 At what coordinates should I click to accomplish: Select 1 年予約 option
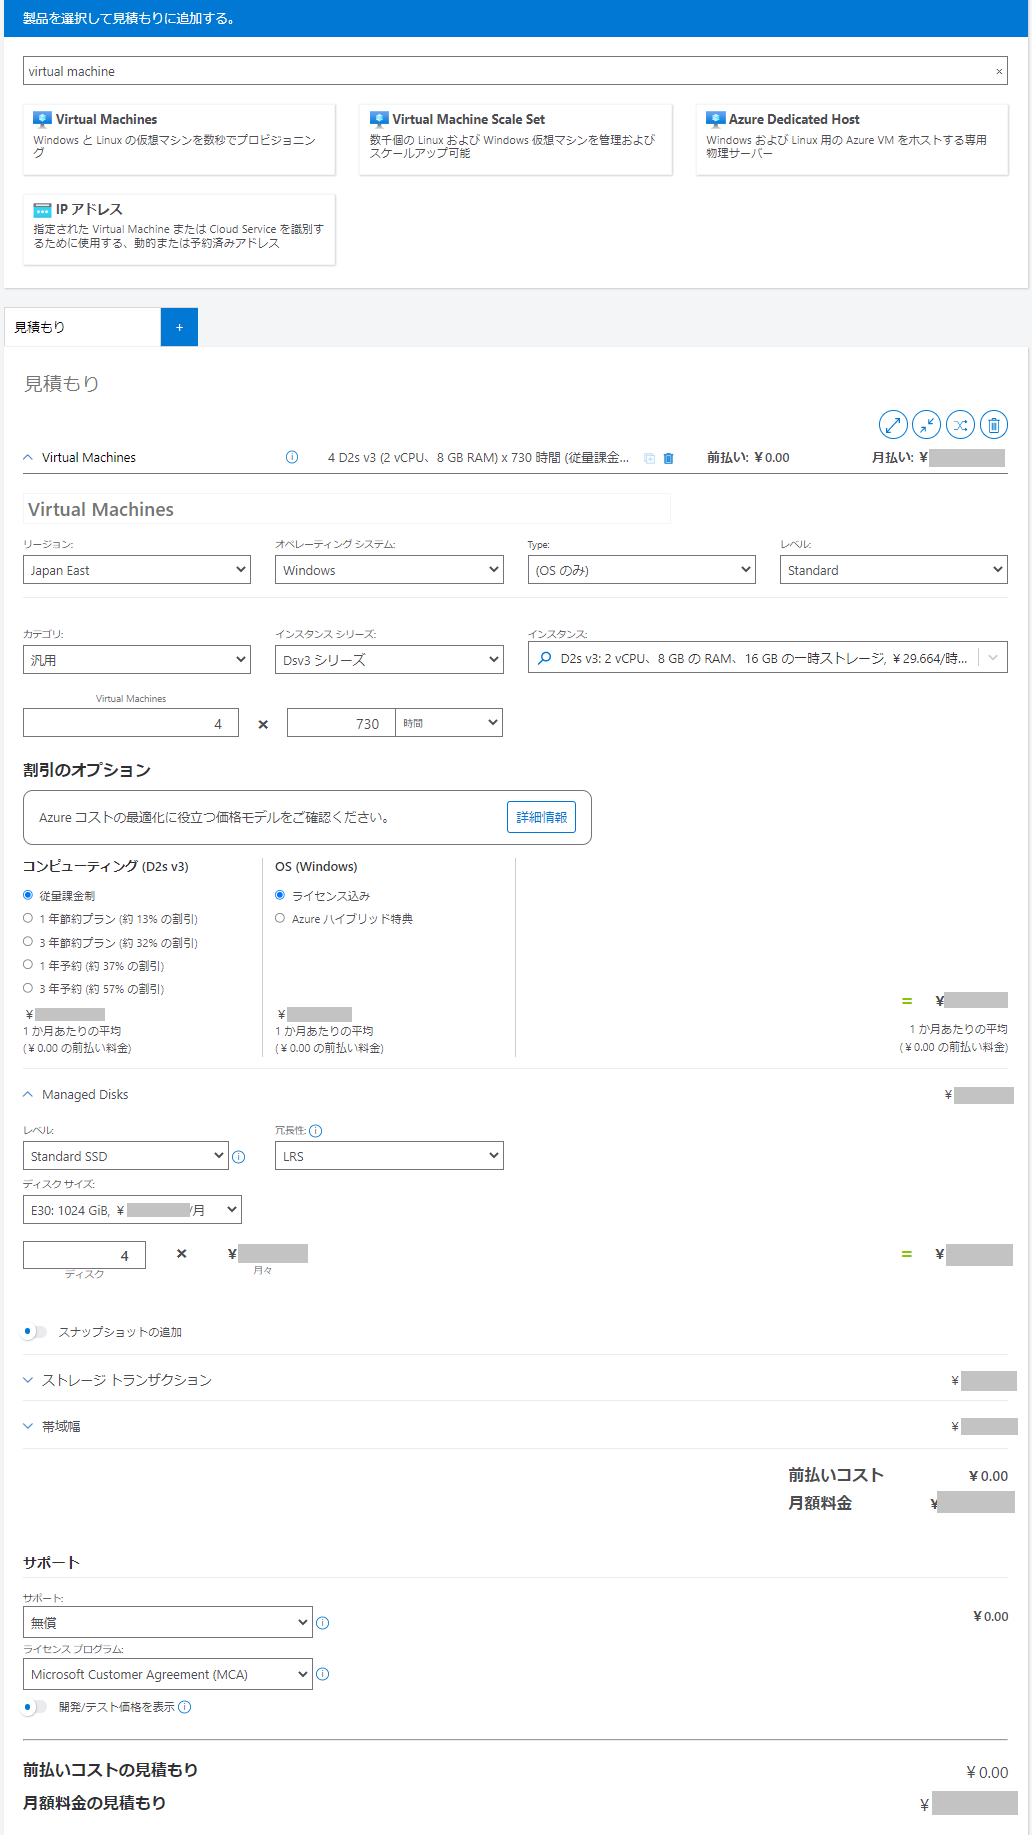(28, 965)
